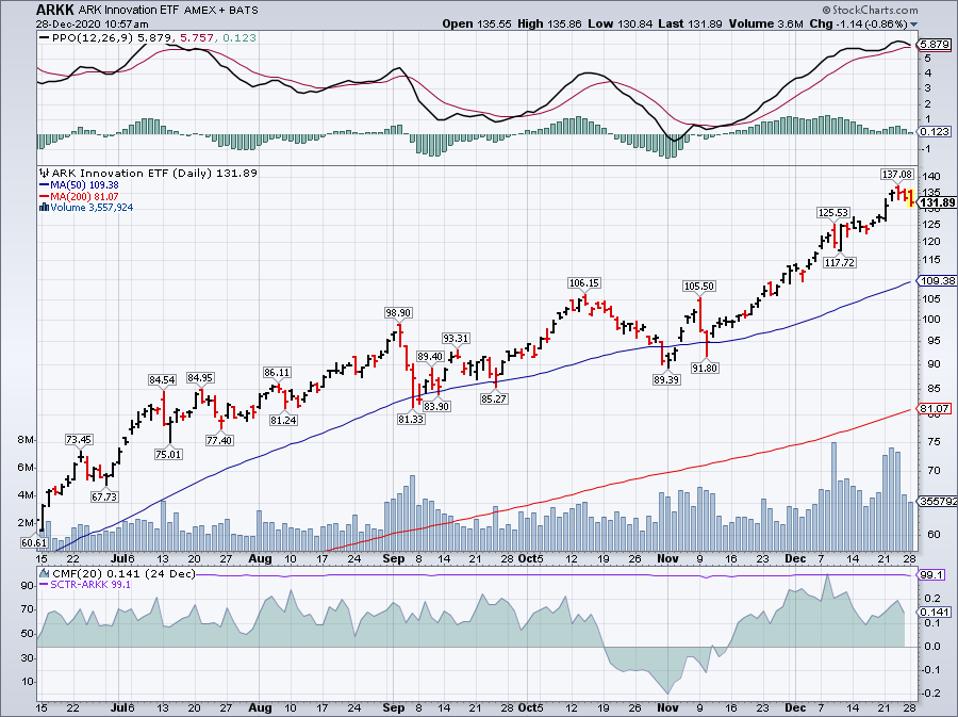The width and height of the screenshot is (958, 717).
Task: Select the purple line swatch before SCTR-ARKK
Action: pos(44,584)
